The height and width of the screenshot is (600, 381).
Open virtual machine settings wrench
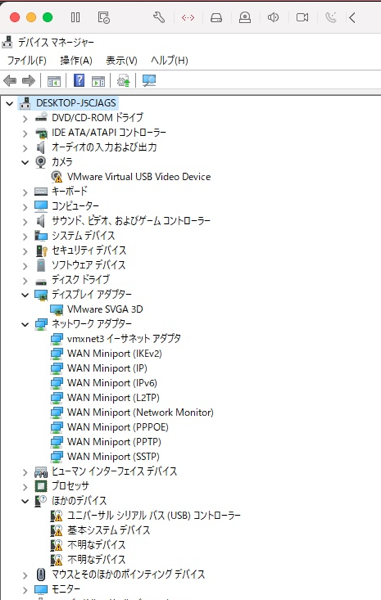(x=159, y=17)
